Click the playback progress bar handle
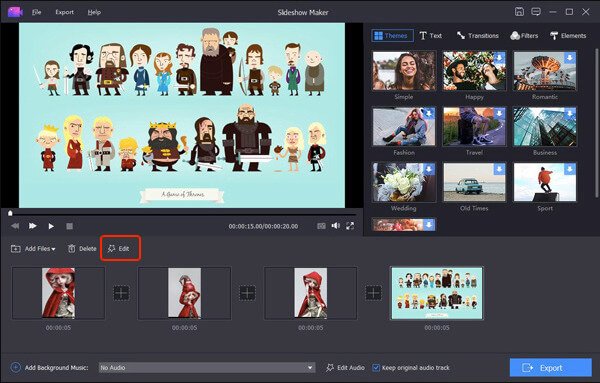 tap(10, 213)
